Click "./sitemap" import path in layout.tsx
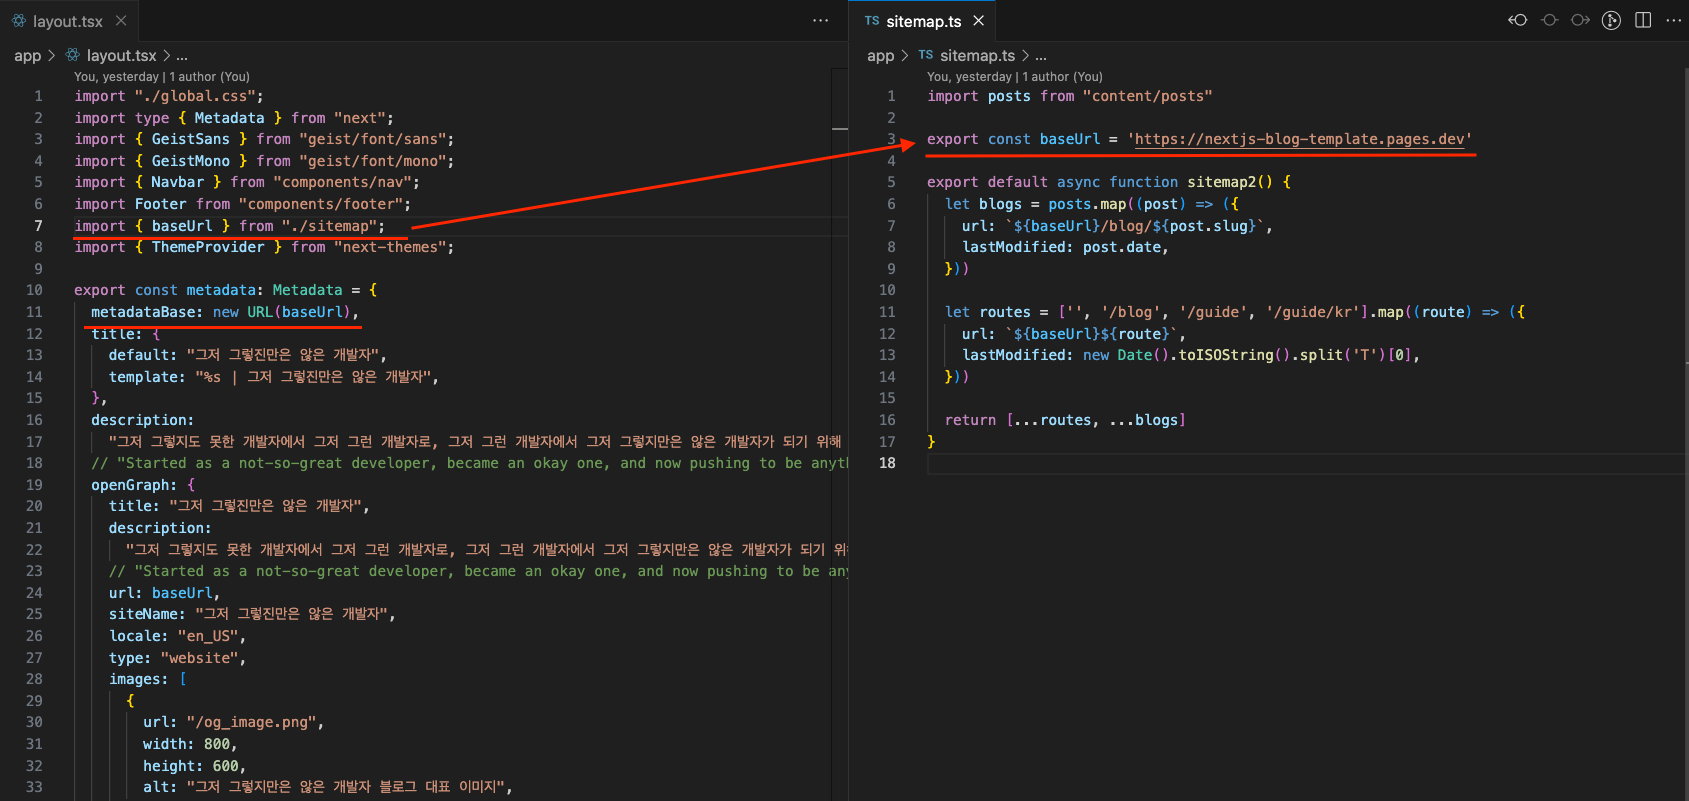Screen dimensions: 1689x801 coord(329,226)
